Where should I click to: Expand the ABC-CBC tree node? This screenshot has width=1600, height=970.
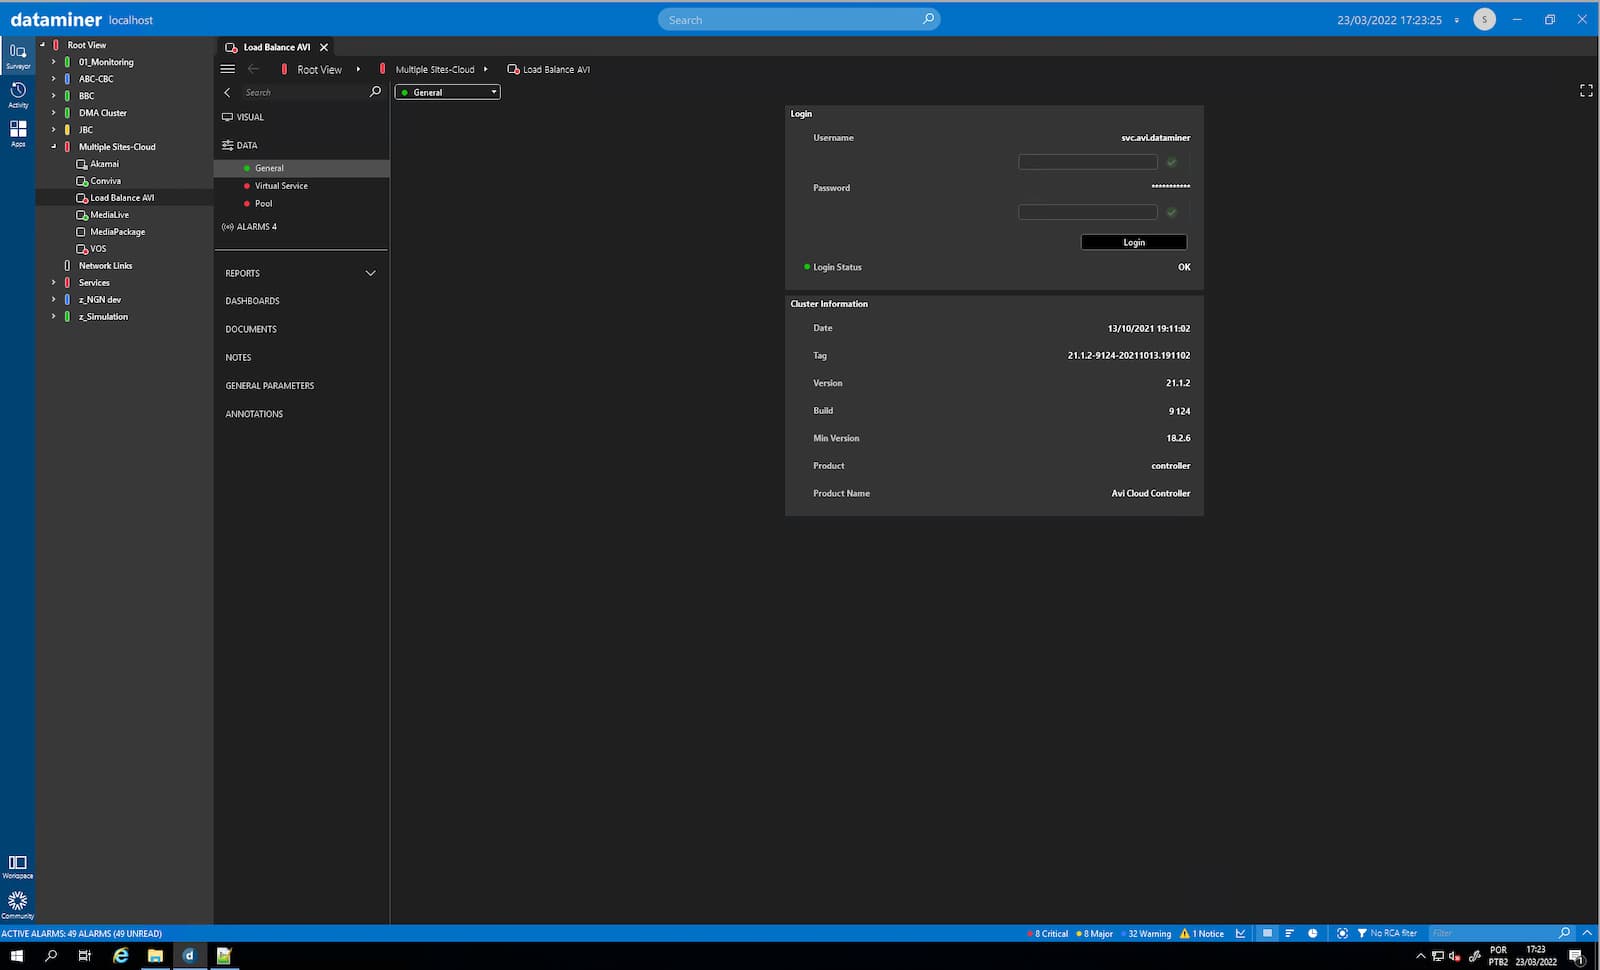click(x=54, y=79)
